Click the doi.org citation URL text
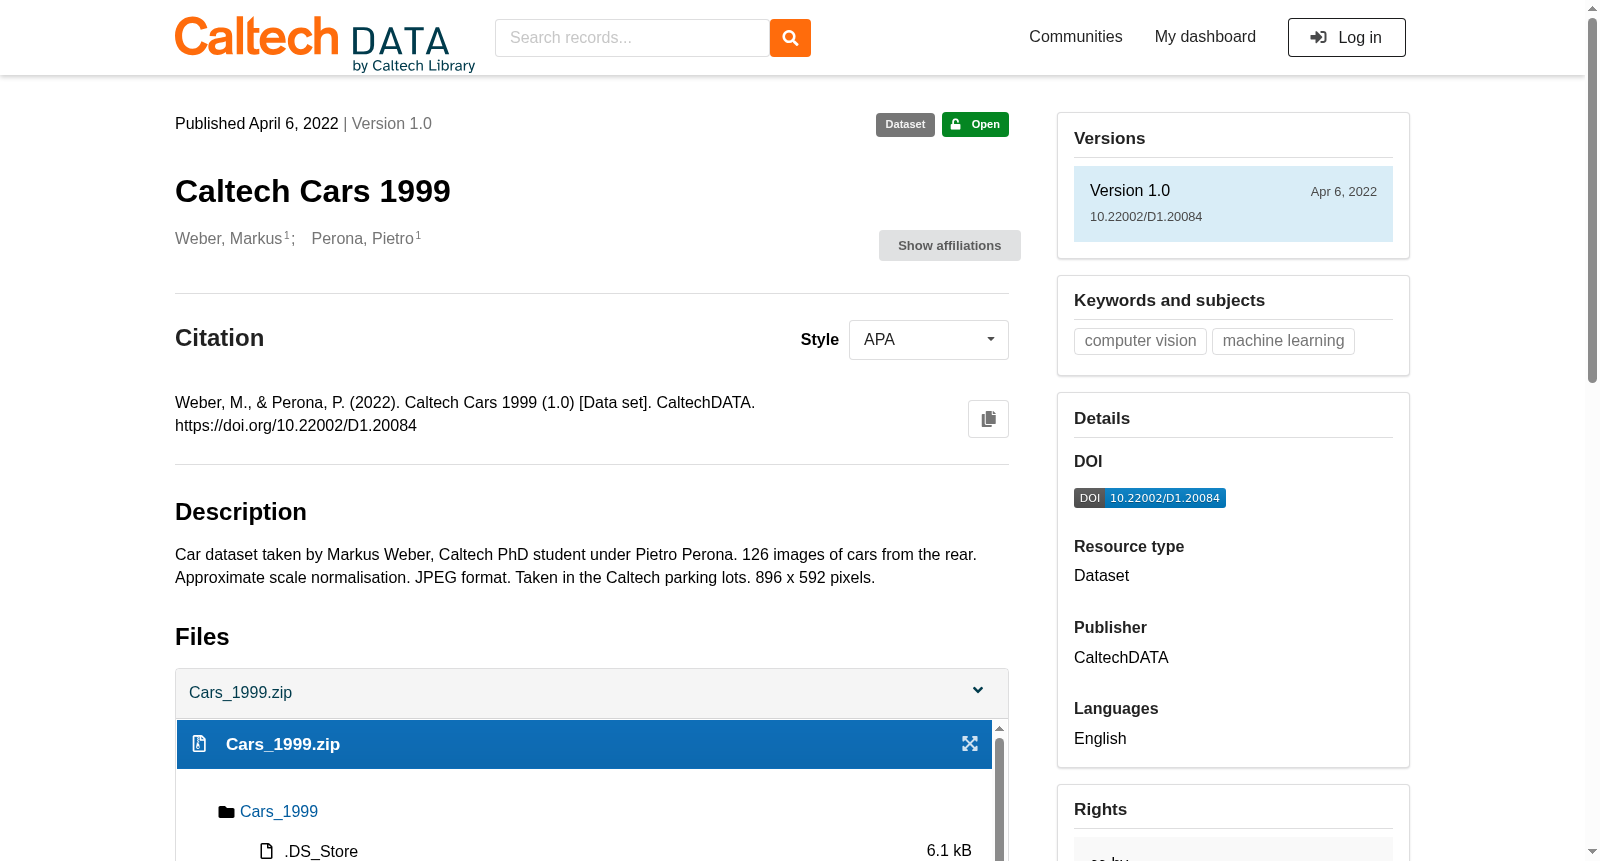The width and height of the screenshot is (1600, 861). [x=296, y=426]
